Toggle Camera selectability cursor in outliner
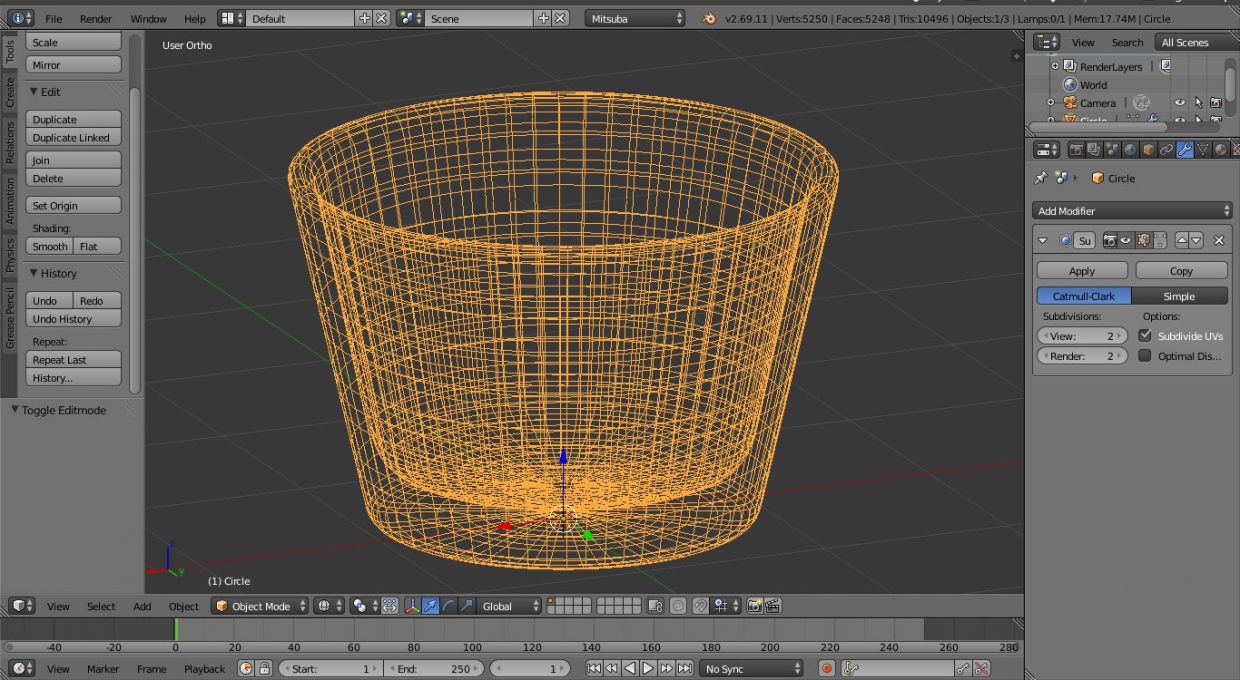Viewport: 1240px width, 680px height. tap(1198, 102)
